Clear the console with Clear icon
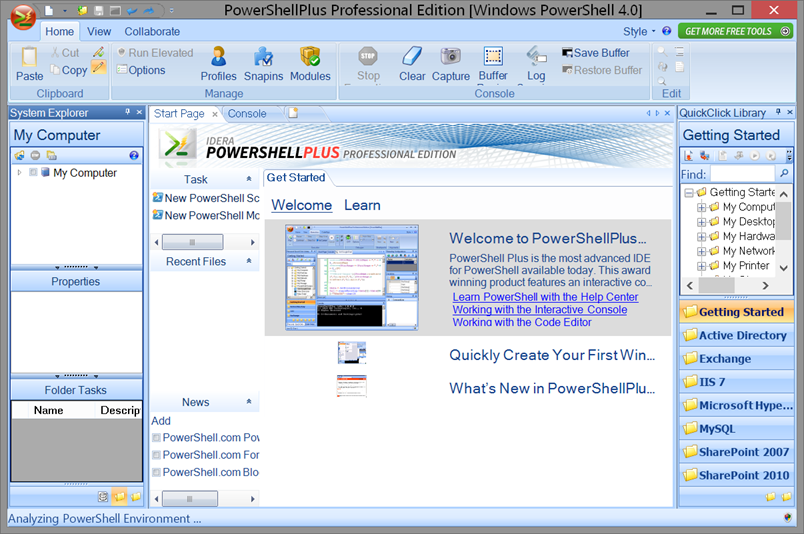Image resolution: width=804 pixels, height=534 pixels. (412, 56)
